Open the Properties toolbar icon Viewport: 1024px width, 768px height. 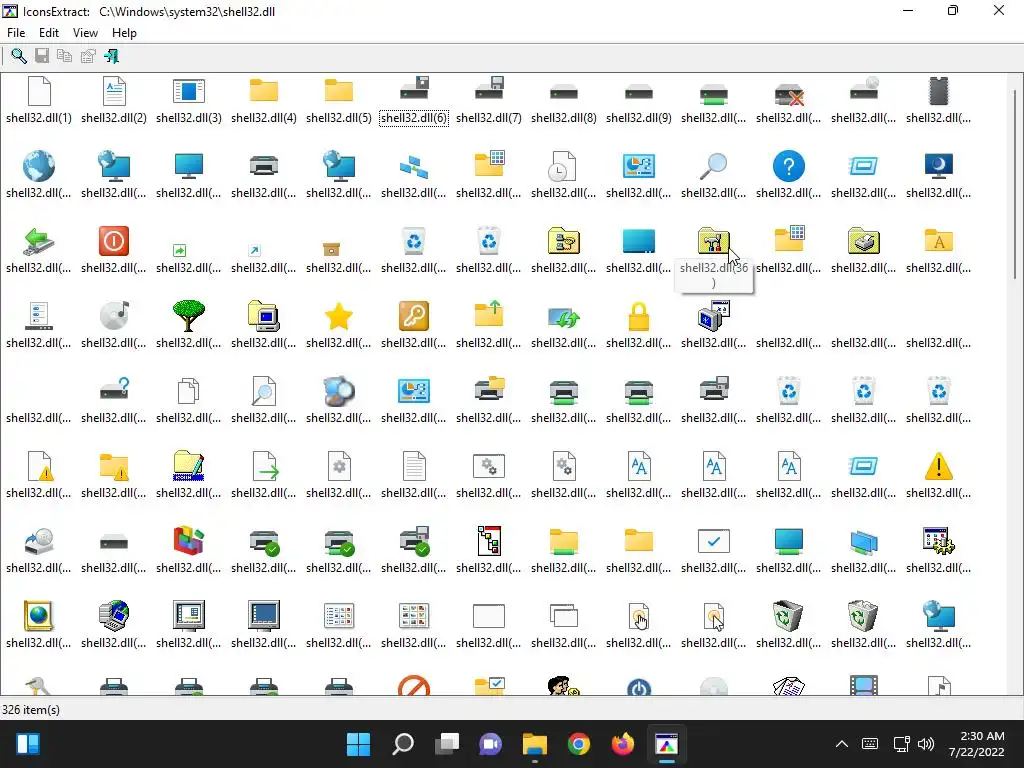point(88,56)
